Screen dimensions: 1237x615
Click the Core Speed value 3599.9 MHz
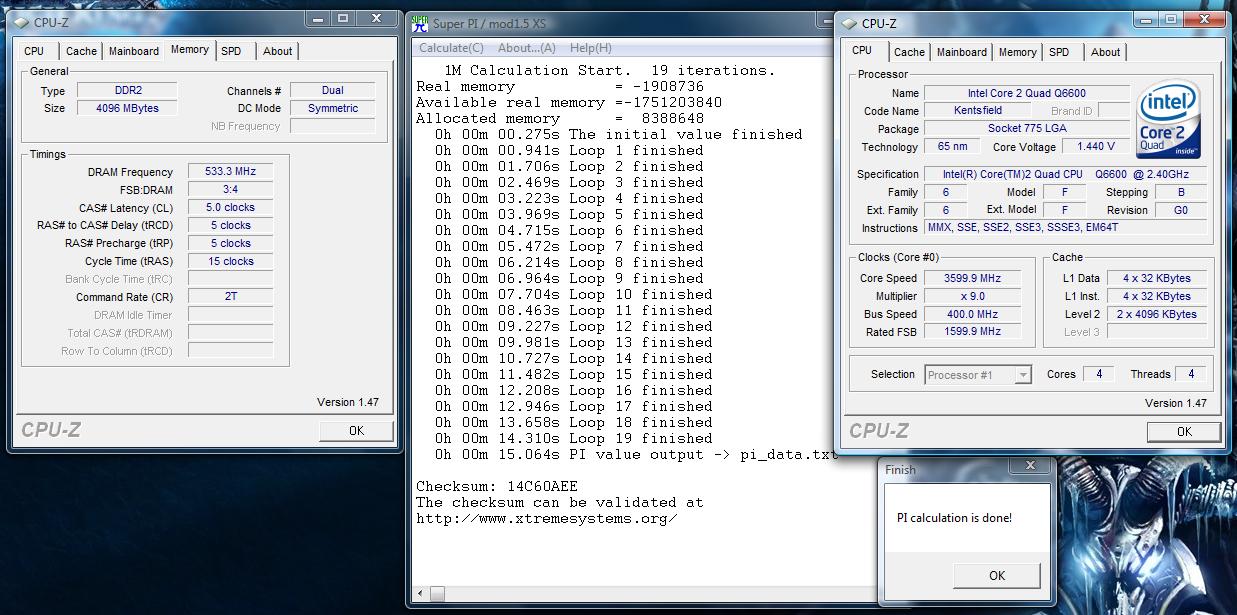tap(973, 279)
